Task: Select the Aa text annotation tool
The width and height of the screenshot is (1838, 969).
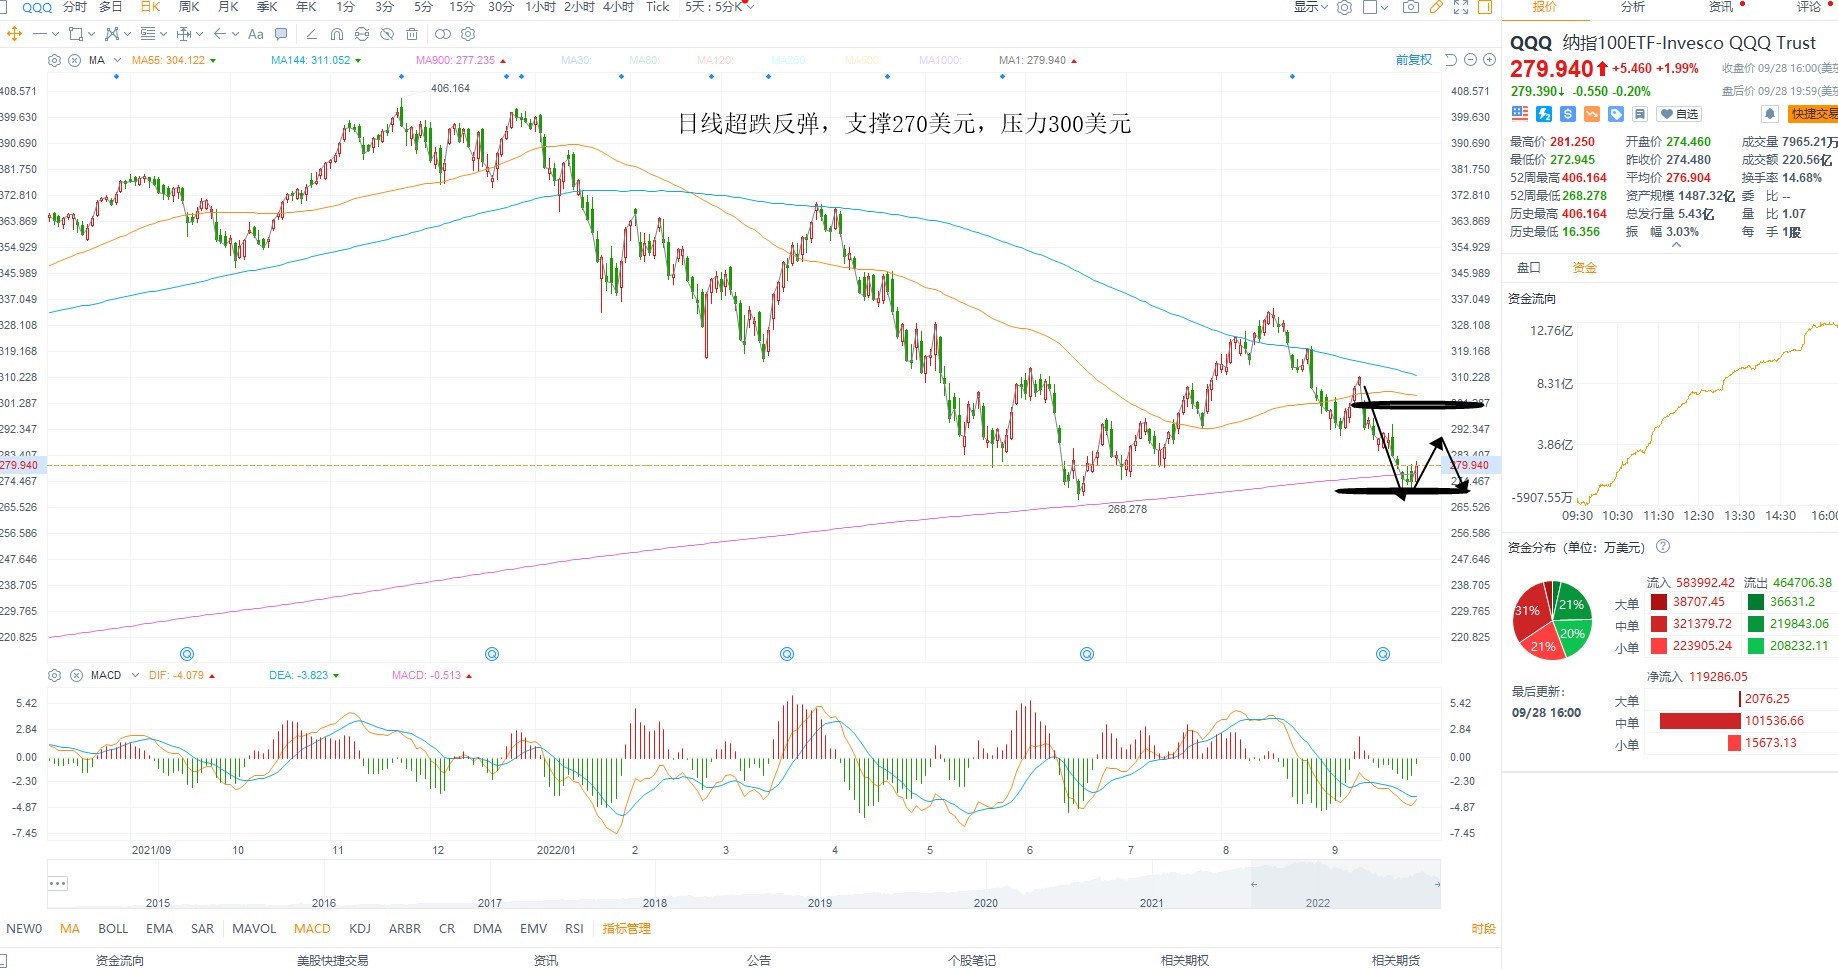Action: [x=256, y=34]
